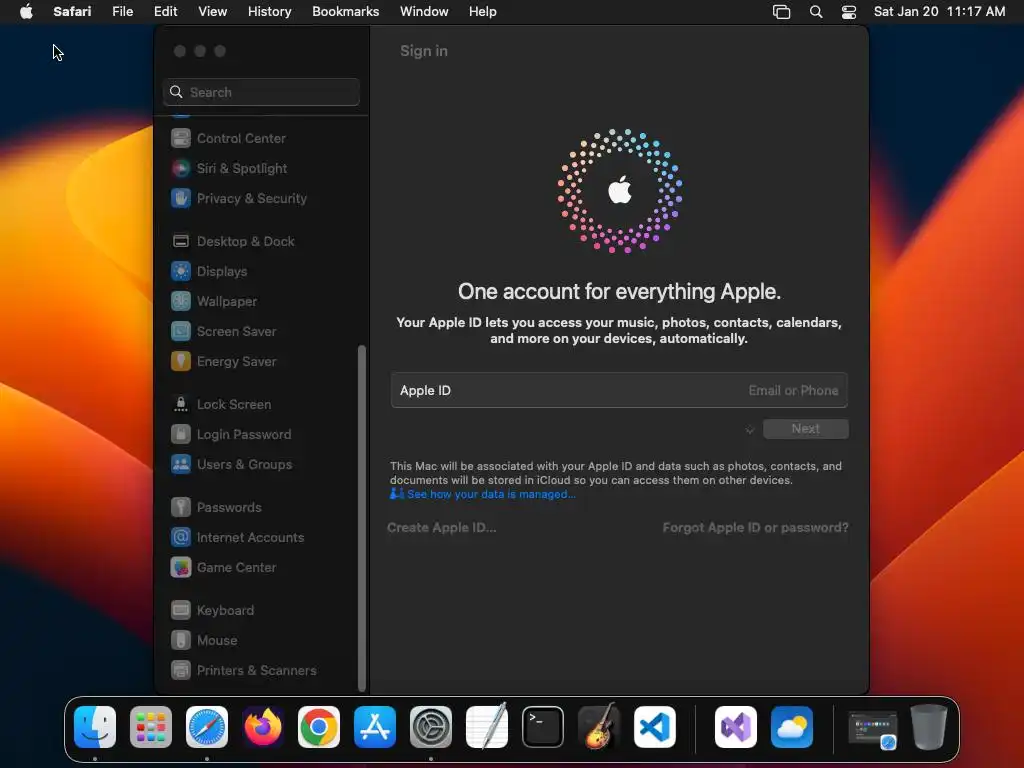1024x768 pixels.
Task: Launch TextEdit from the Dock
Action: pos(487,727)
